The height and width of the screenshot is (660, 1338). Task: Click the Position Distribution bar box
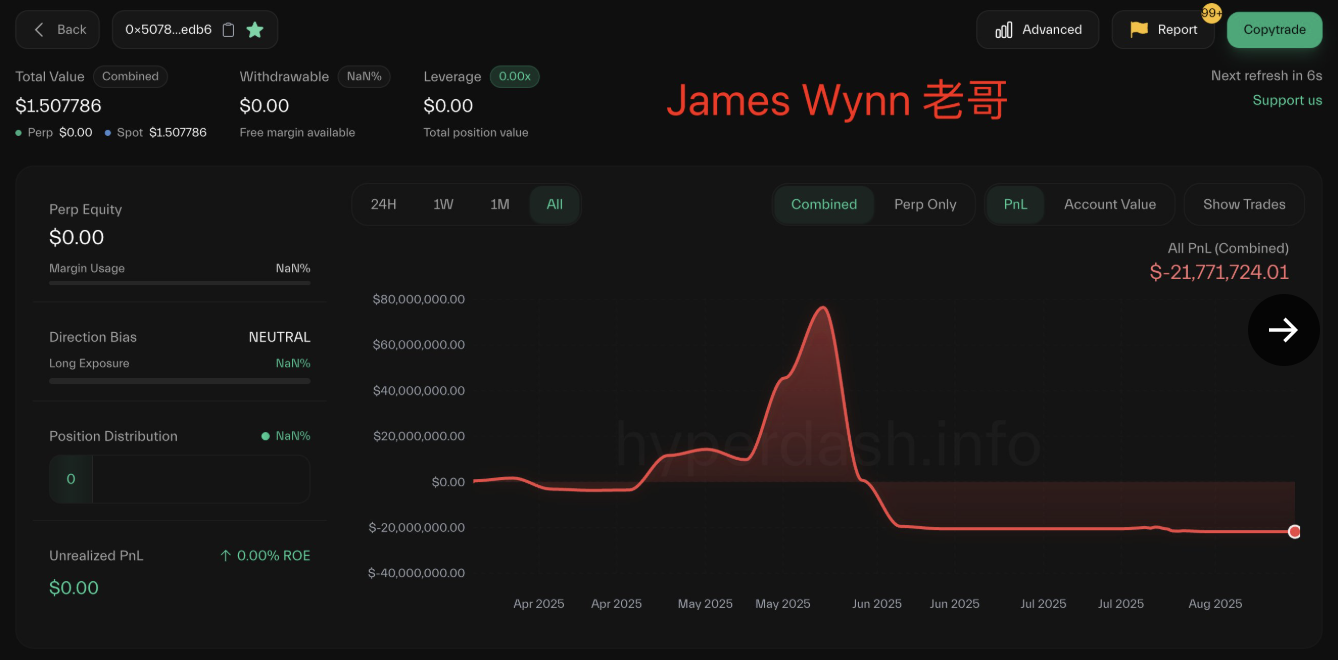[x=180, y=479]
